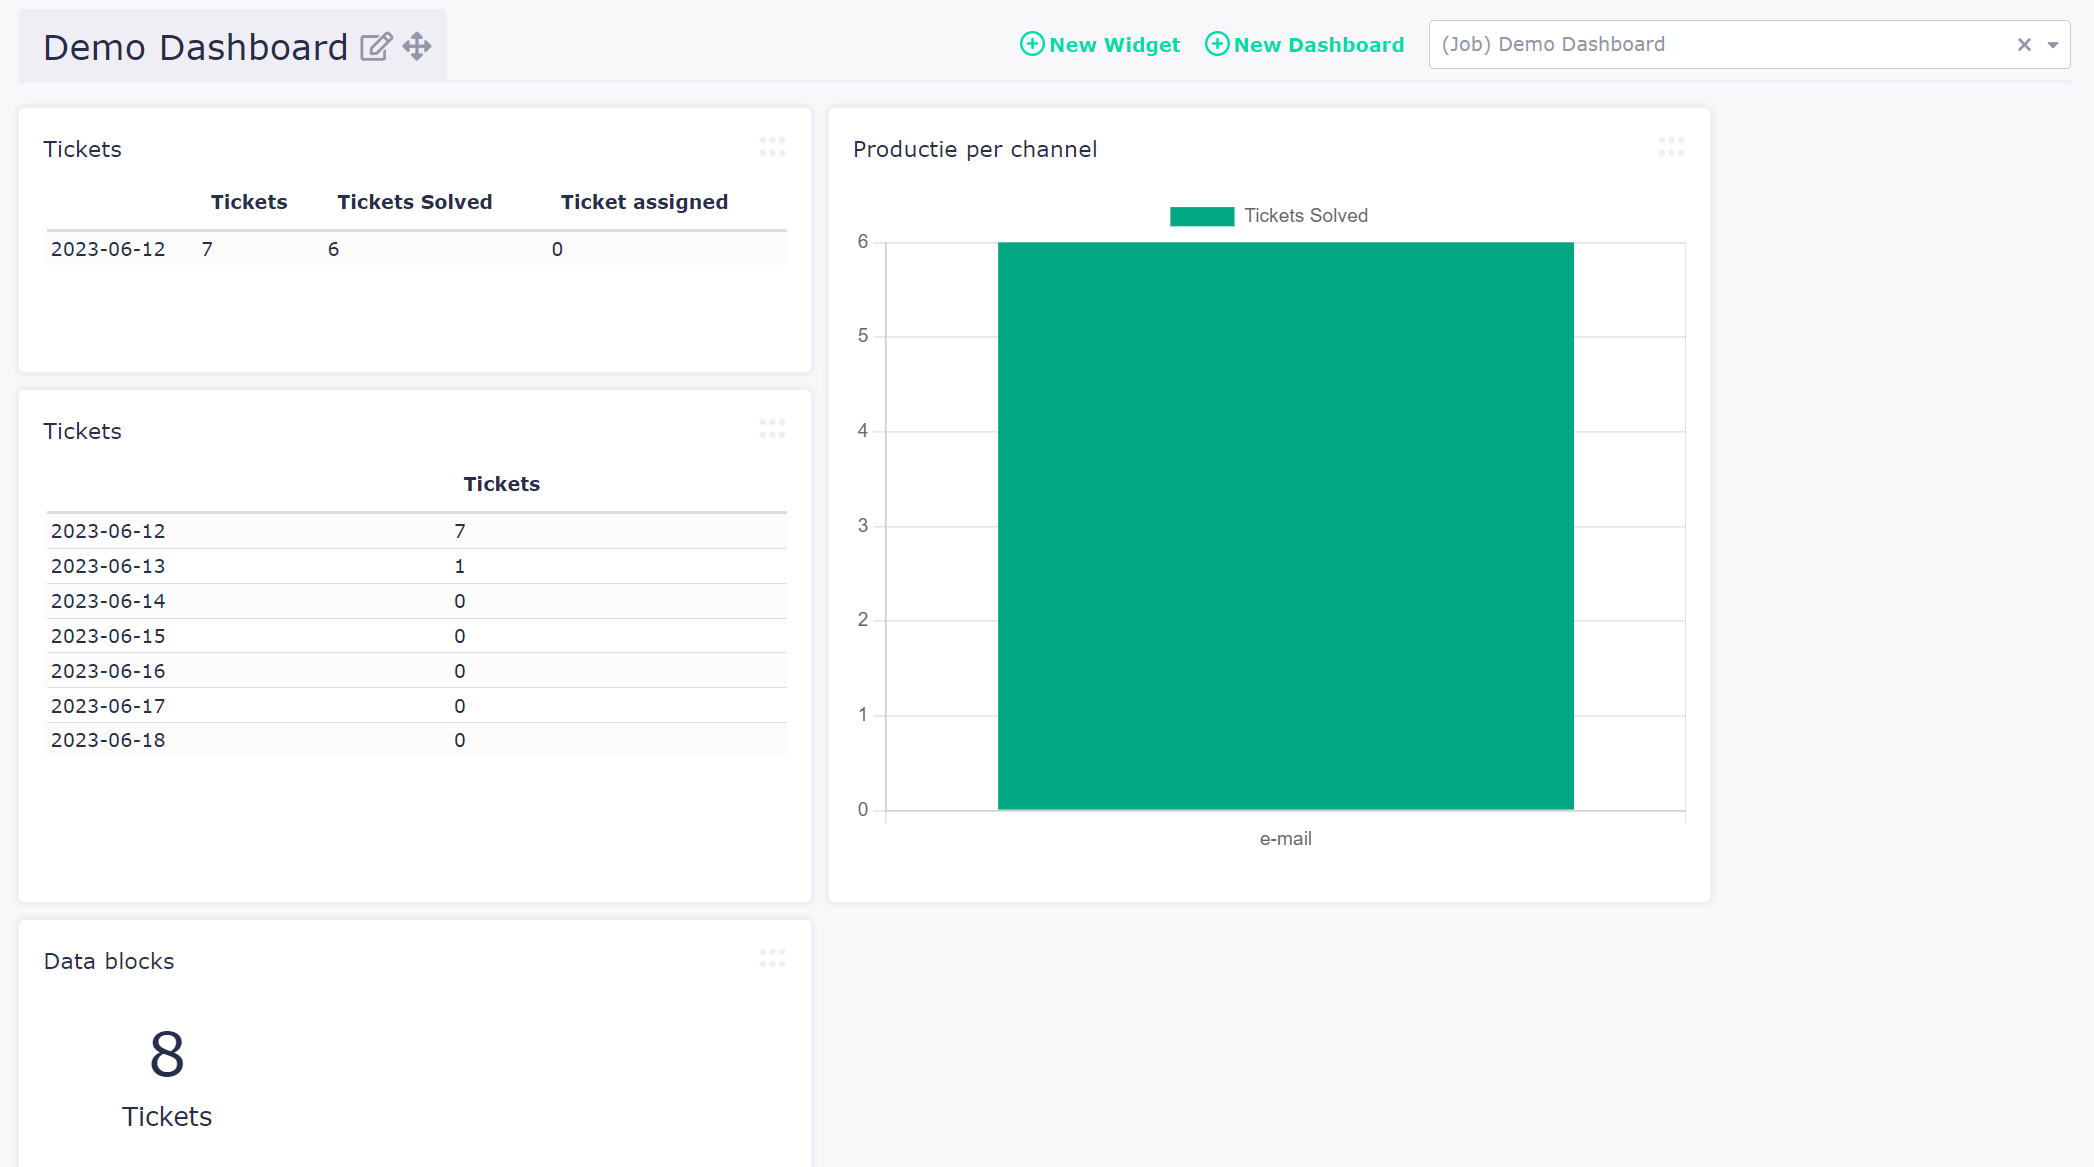Click the move arrows icon beside the dashboard title

[417, 46]
